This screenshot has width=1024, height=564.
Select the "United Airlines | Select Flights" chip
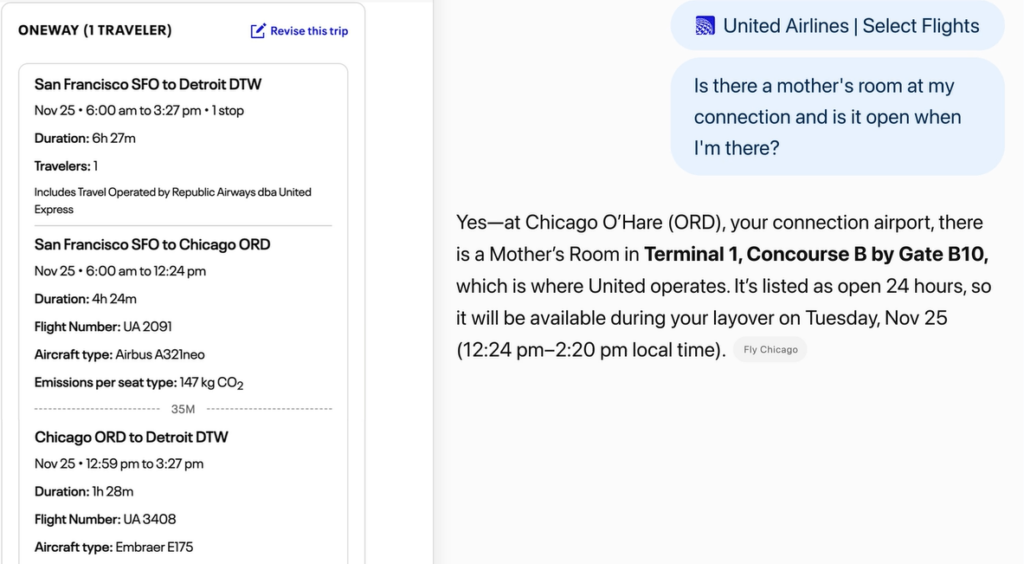coord(837,26)
